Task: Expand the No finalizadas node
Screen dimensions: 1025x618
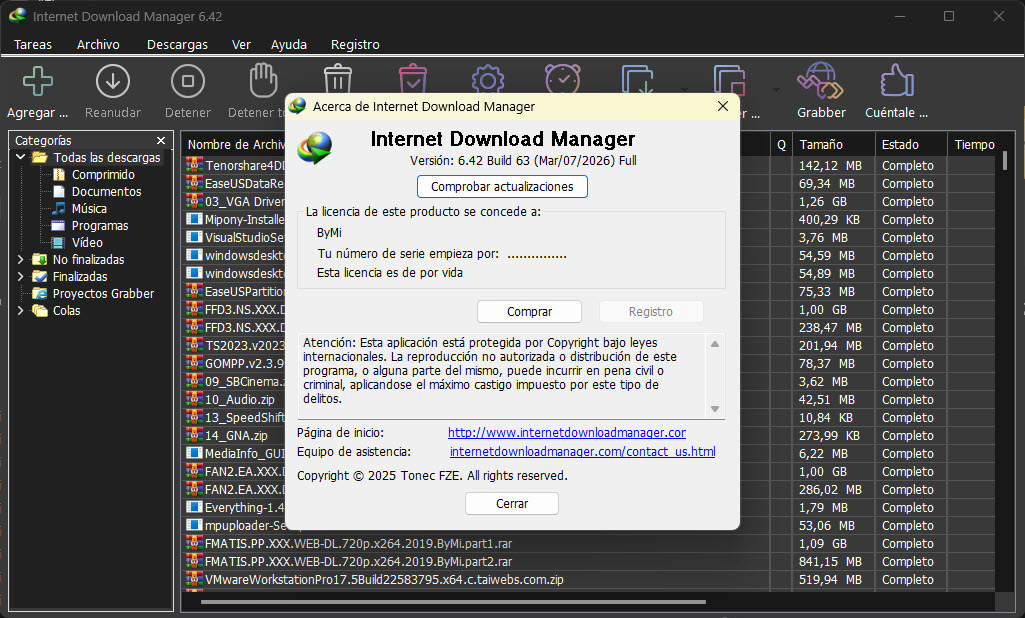Action: coord(20,260)
